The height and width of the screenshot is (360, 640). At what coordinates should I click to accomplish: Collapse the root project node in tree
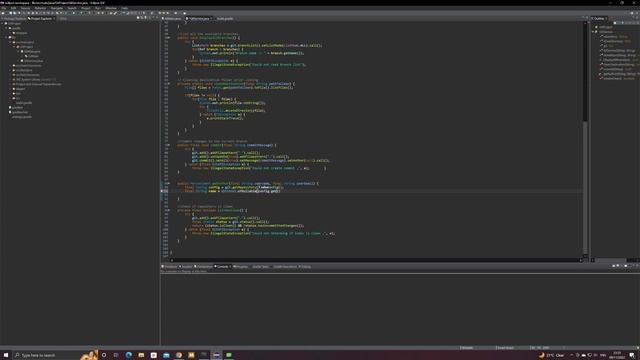coord(2,23)
